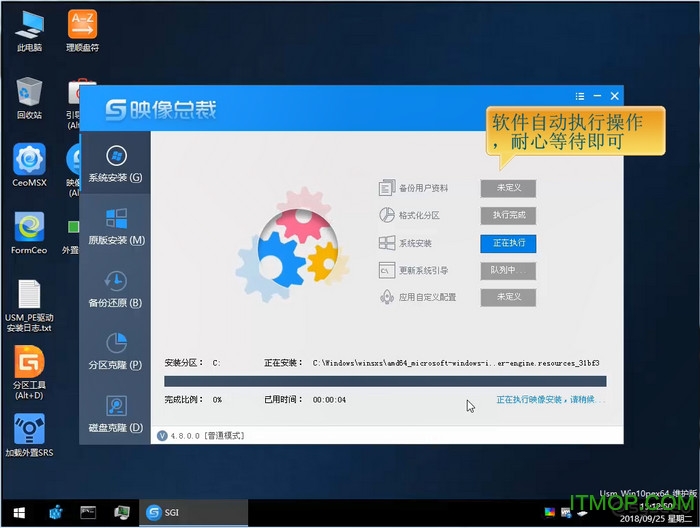The width and height of the screenshot is (700, 528).
Task: Click 备份用户资料 step icon
Action: [387, 188]
